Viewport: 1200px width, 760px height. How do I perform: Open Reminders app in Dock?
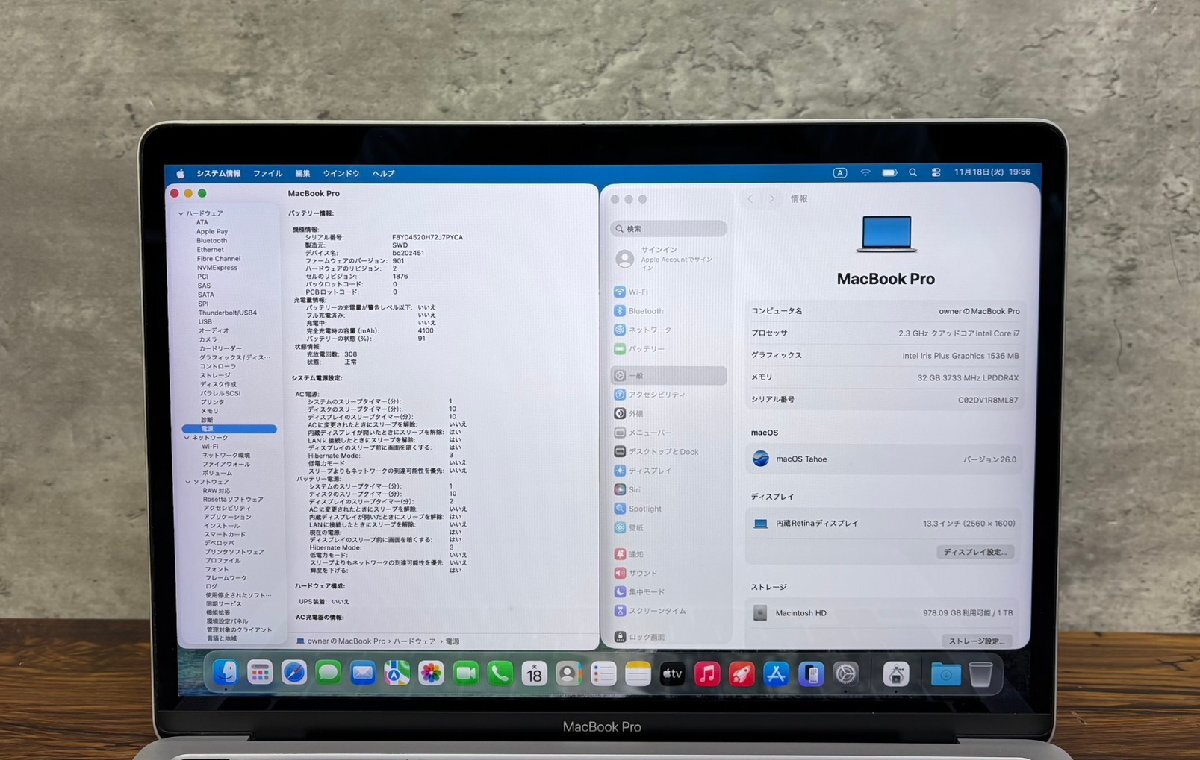(x=603, y=674)
